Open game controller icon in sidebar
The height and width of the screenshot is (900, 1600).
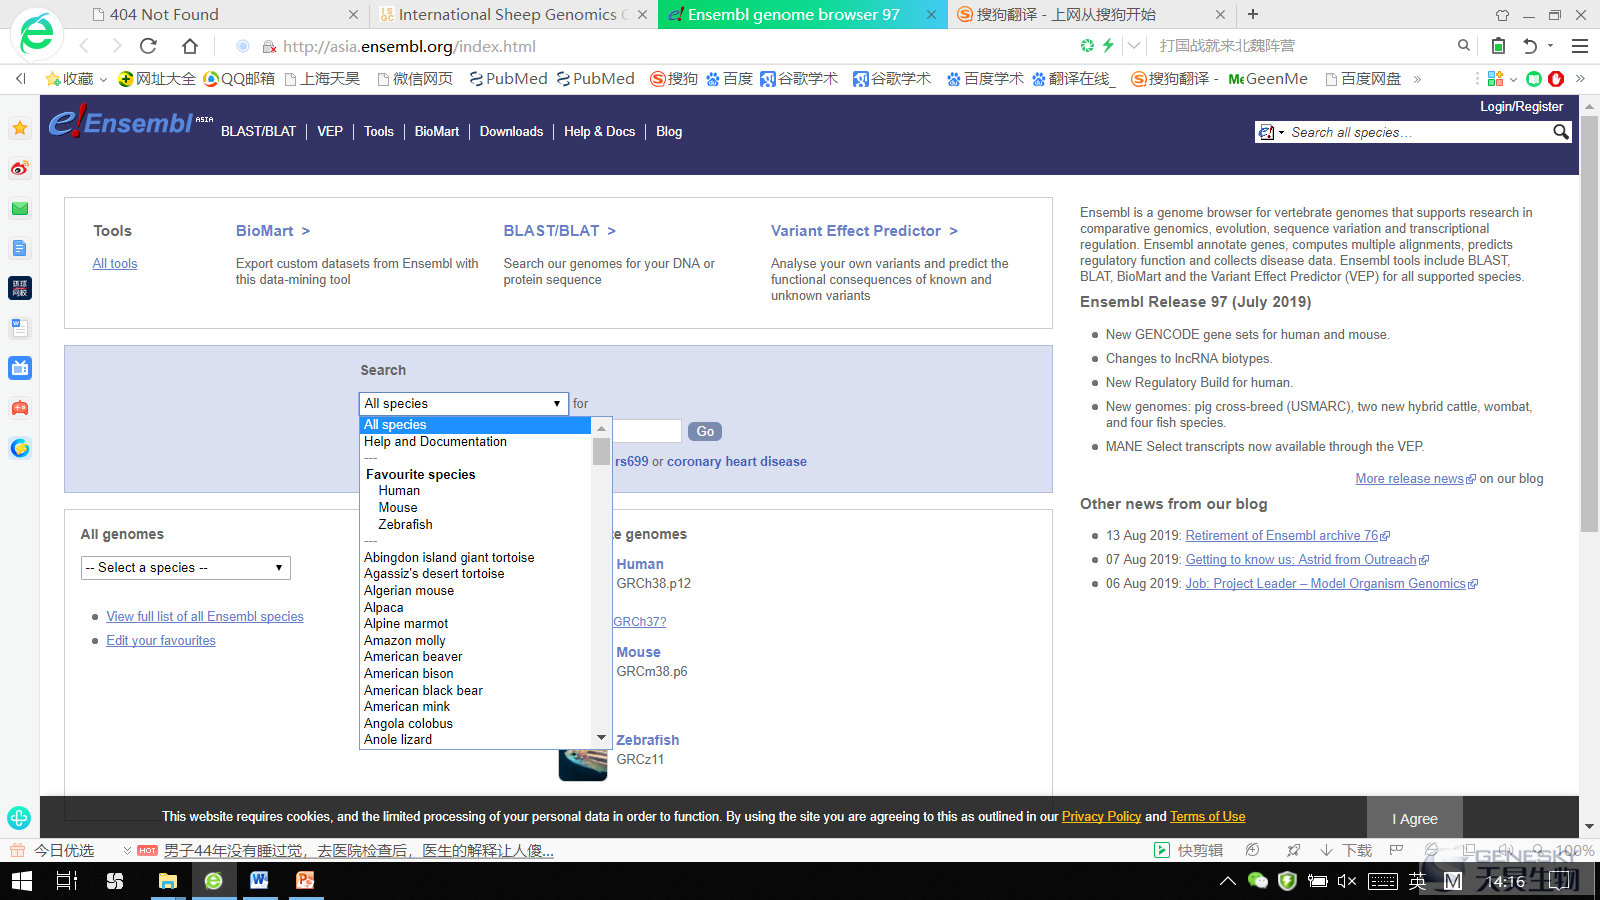[x=20, y=408]
